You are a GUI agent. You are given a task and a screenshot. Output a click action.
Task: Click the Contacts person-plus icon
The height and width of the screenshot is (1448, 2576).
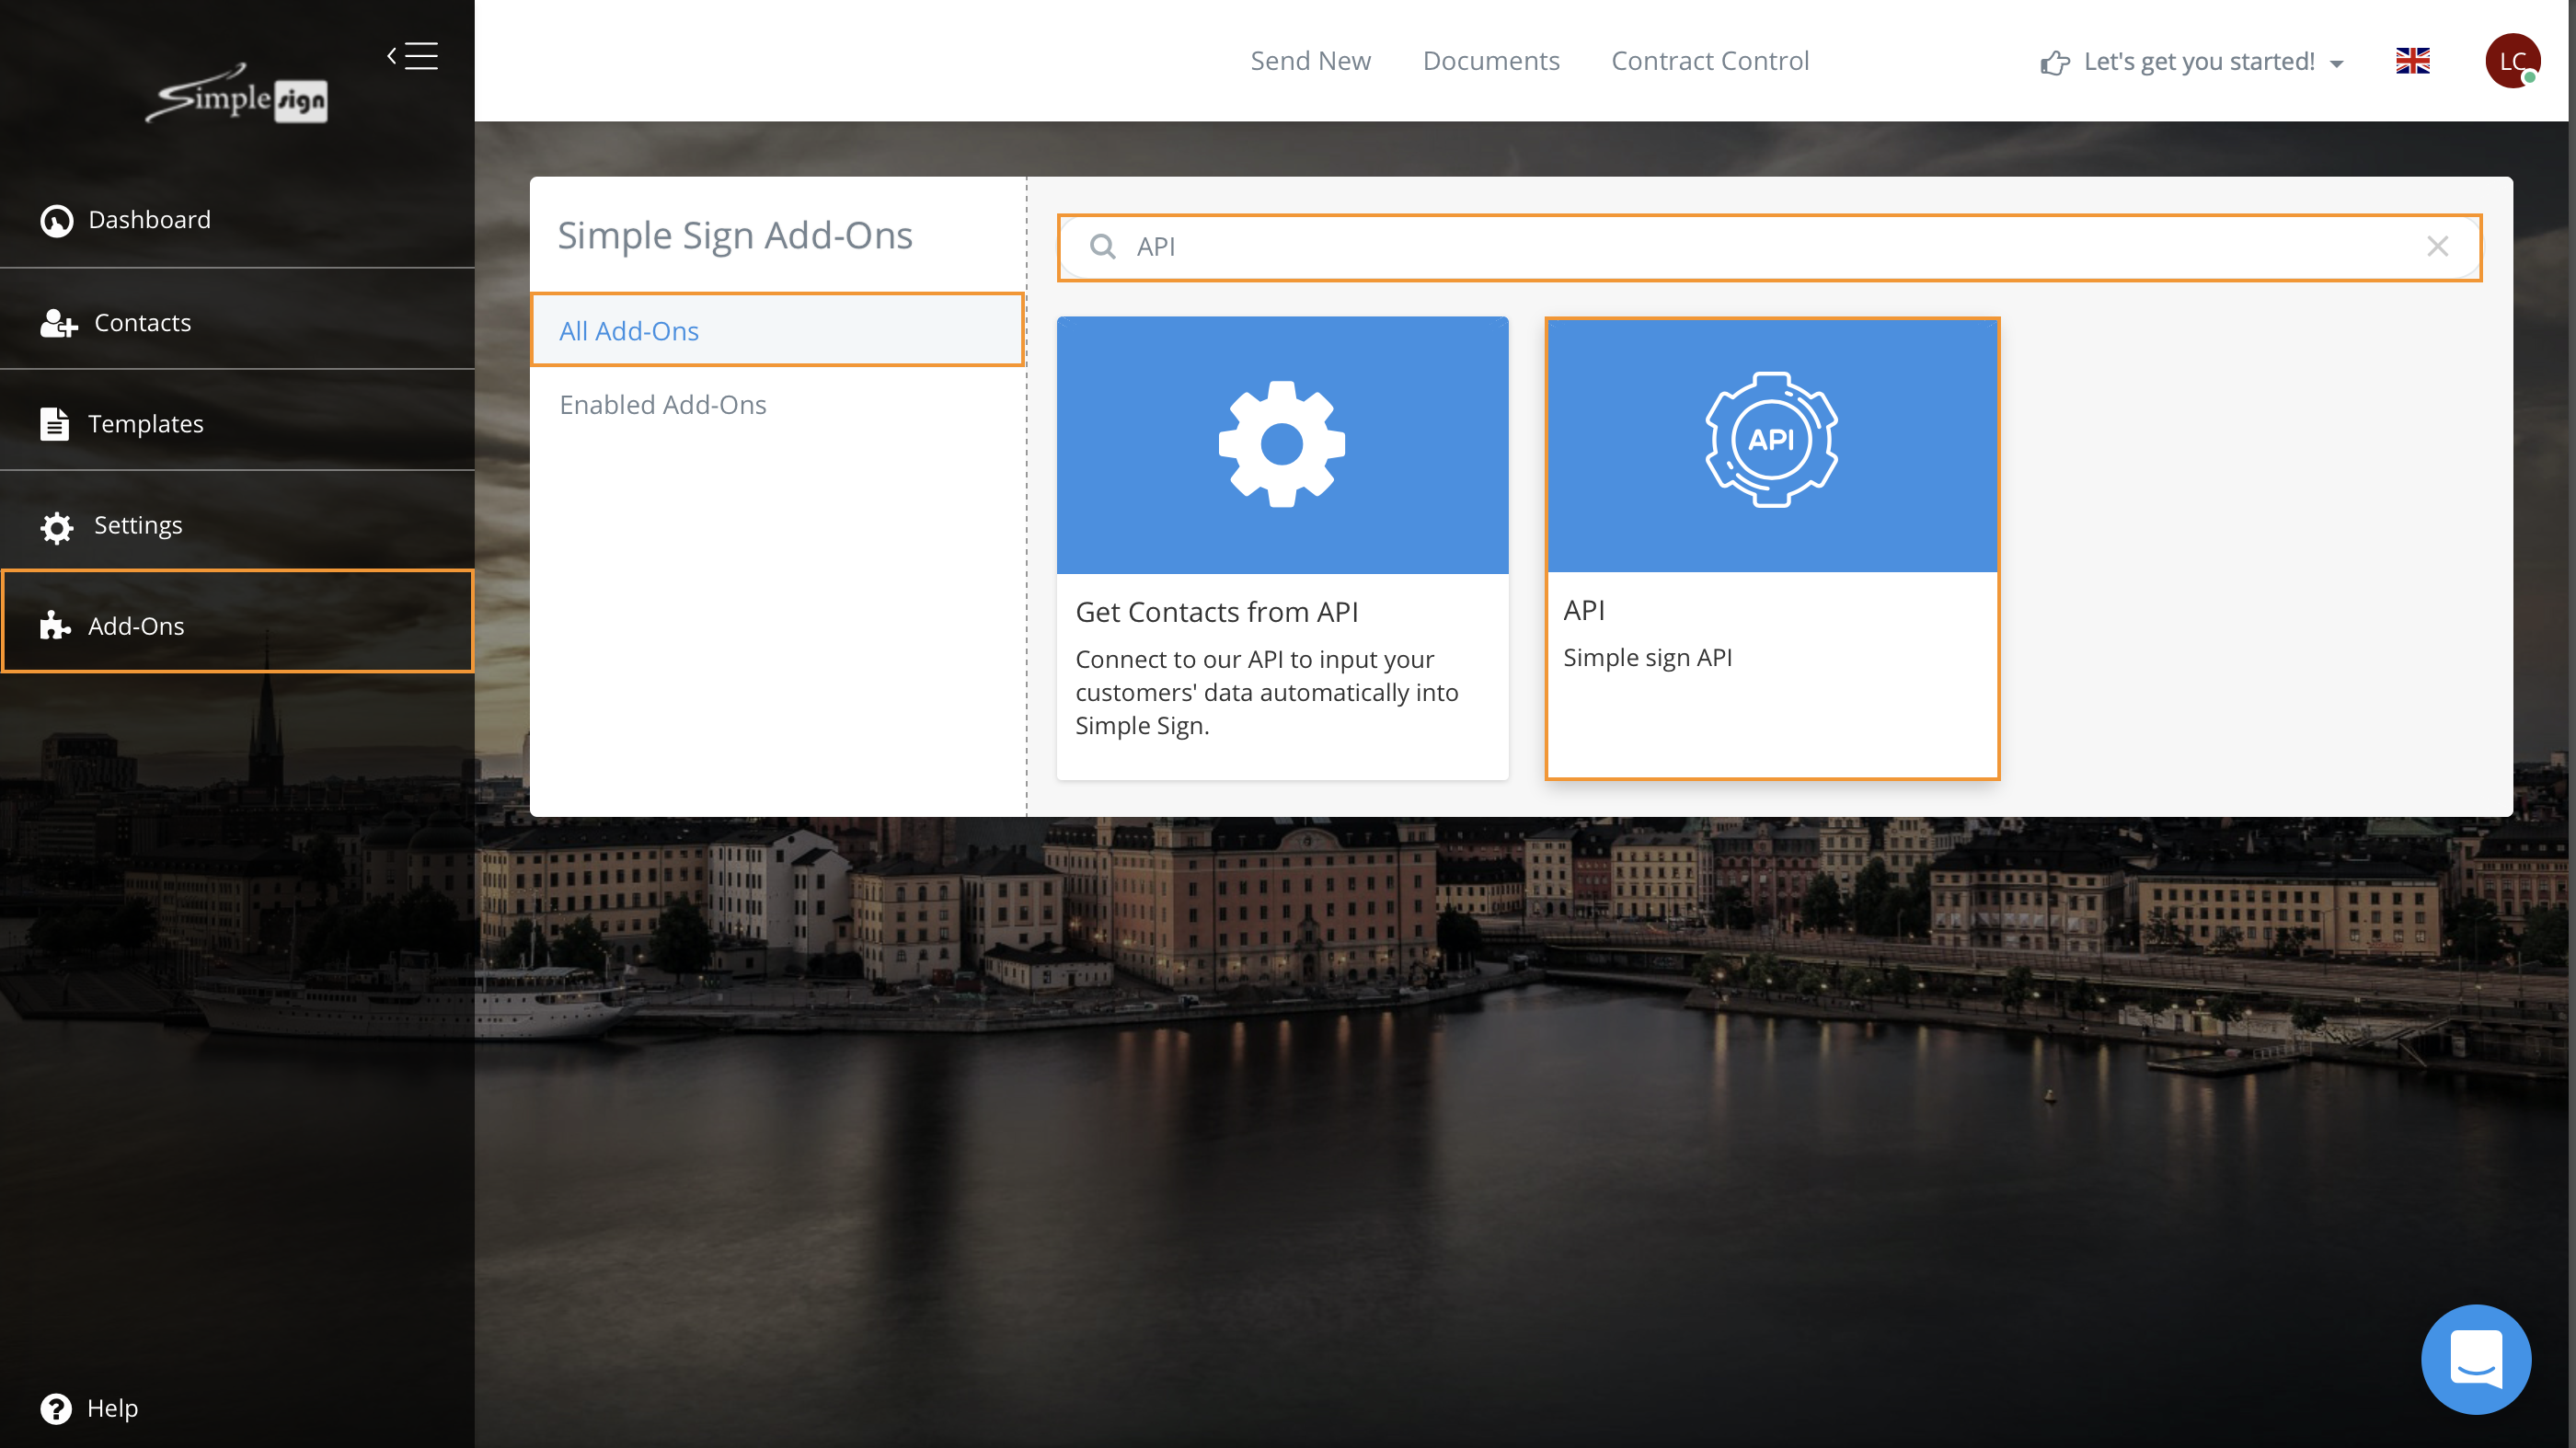[58, 323]
